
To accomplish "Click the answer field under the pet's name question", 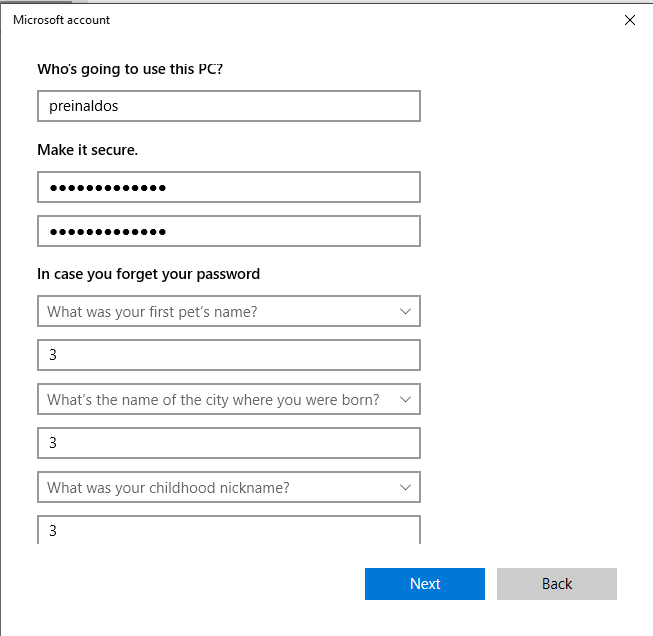I will point(228,355).
